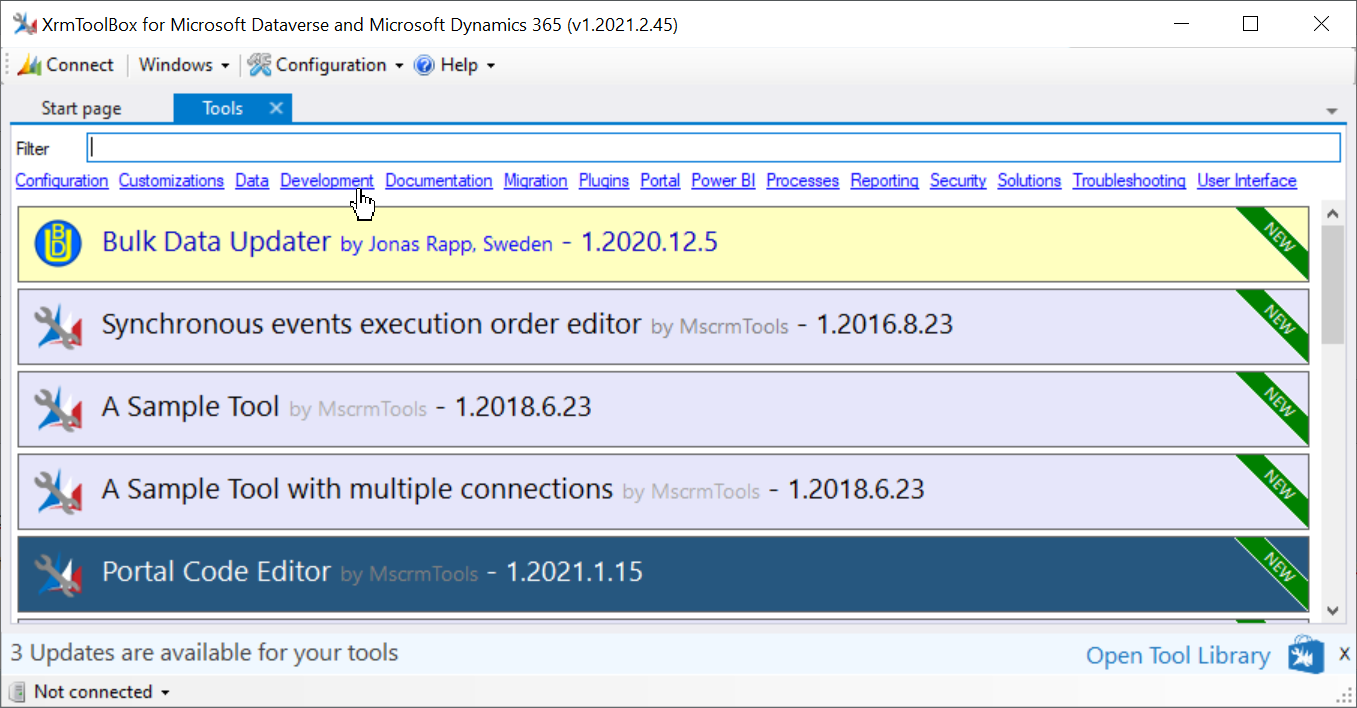Click the Bulk Data Updater tool icon

pyautogui.click(x=58, y=244)
